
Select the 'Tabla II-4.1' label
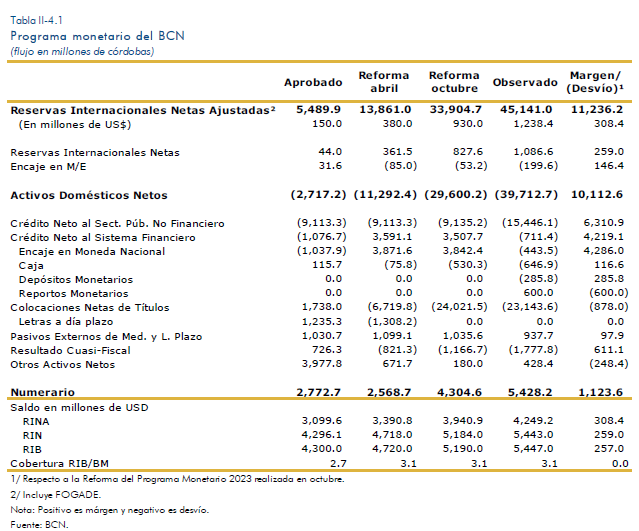point(36,20)
